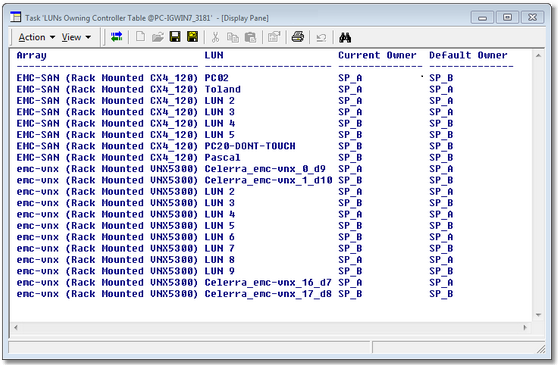This screenshot has width=558, height=365.
Task: Click the vertical scrollbar down arrow
Action: tap(538, 315)
